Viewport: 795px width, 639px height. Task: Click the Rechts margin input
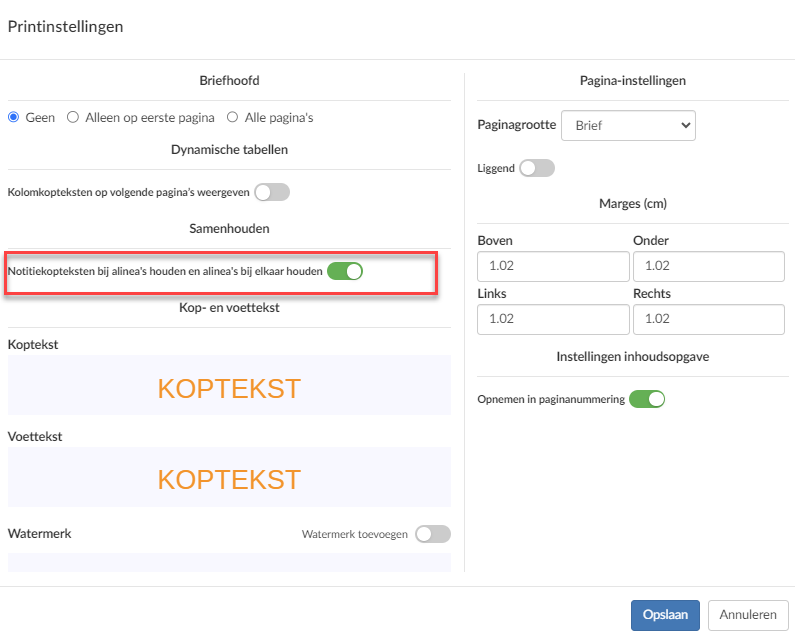tap(709, 320)
